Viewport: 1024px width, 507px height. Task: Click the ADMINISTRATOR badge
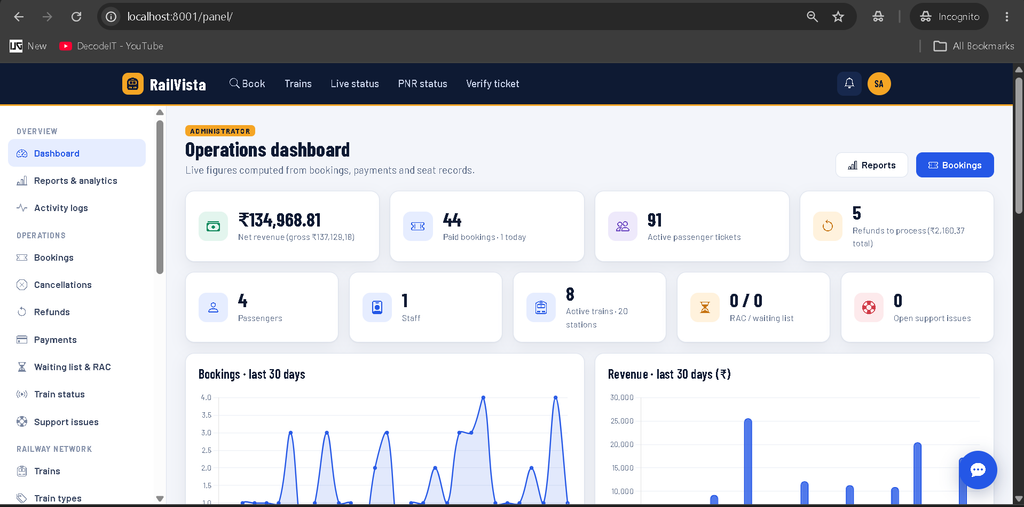click(x=220, y=131)
